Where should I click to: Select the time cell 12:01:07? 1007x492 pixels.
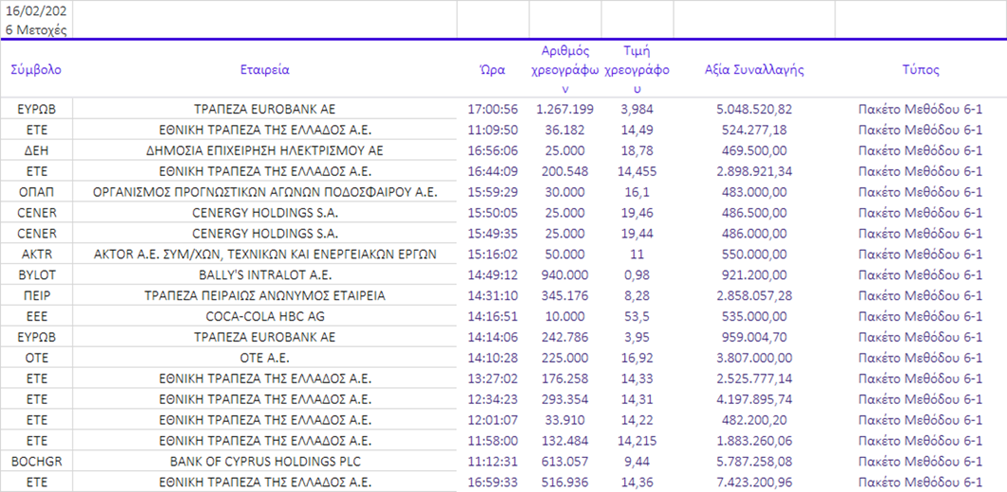click(493, 420)
